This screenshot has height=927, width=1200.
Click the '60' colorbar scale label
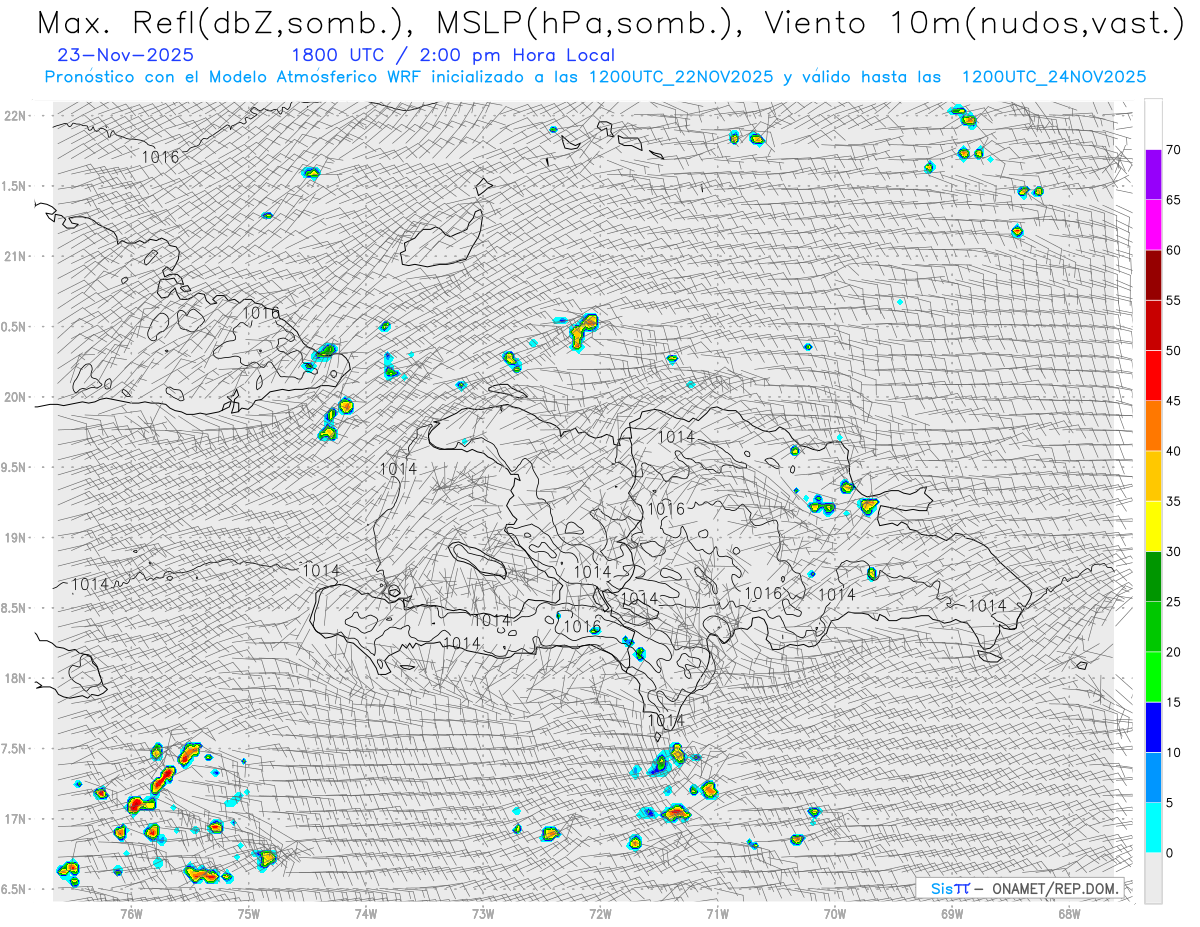[1173, 250]
